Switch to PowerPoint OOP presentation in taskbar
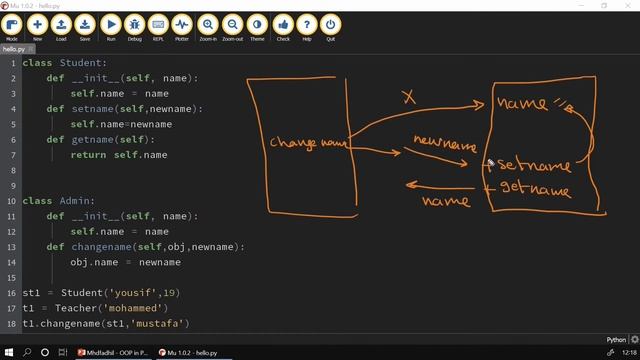This screenshot has width=640, height=360. [x=113, y=353]
